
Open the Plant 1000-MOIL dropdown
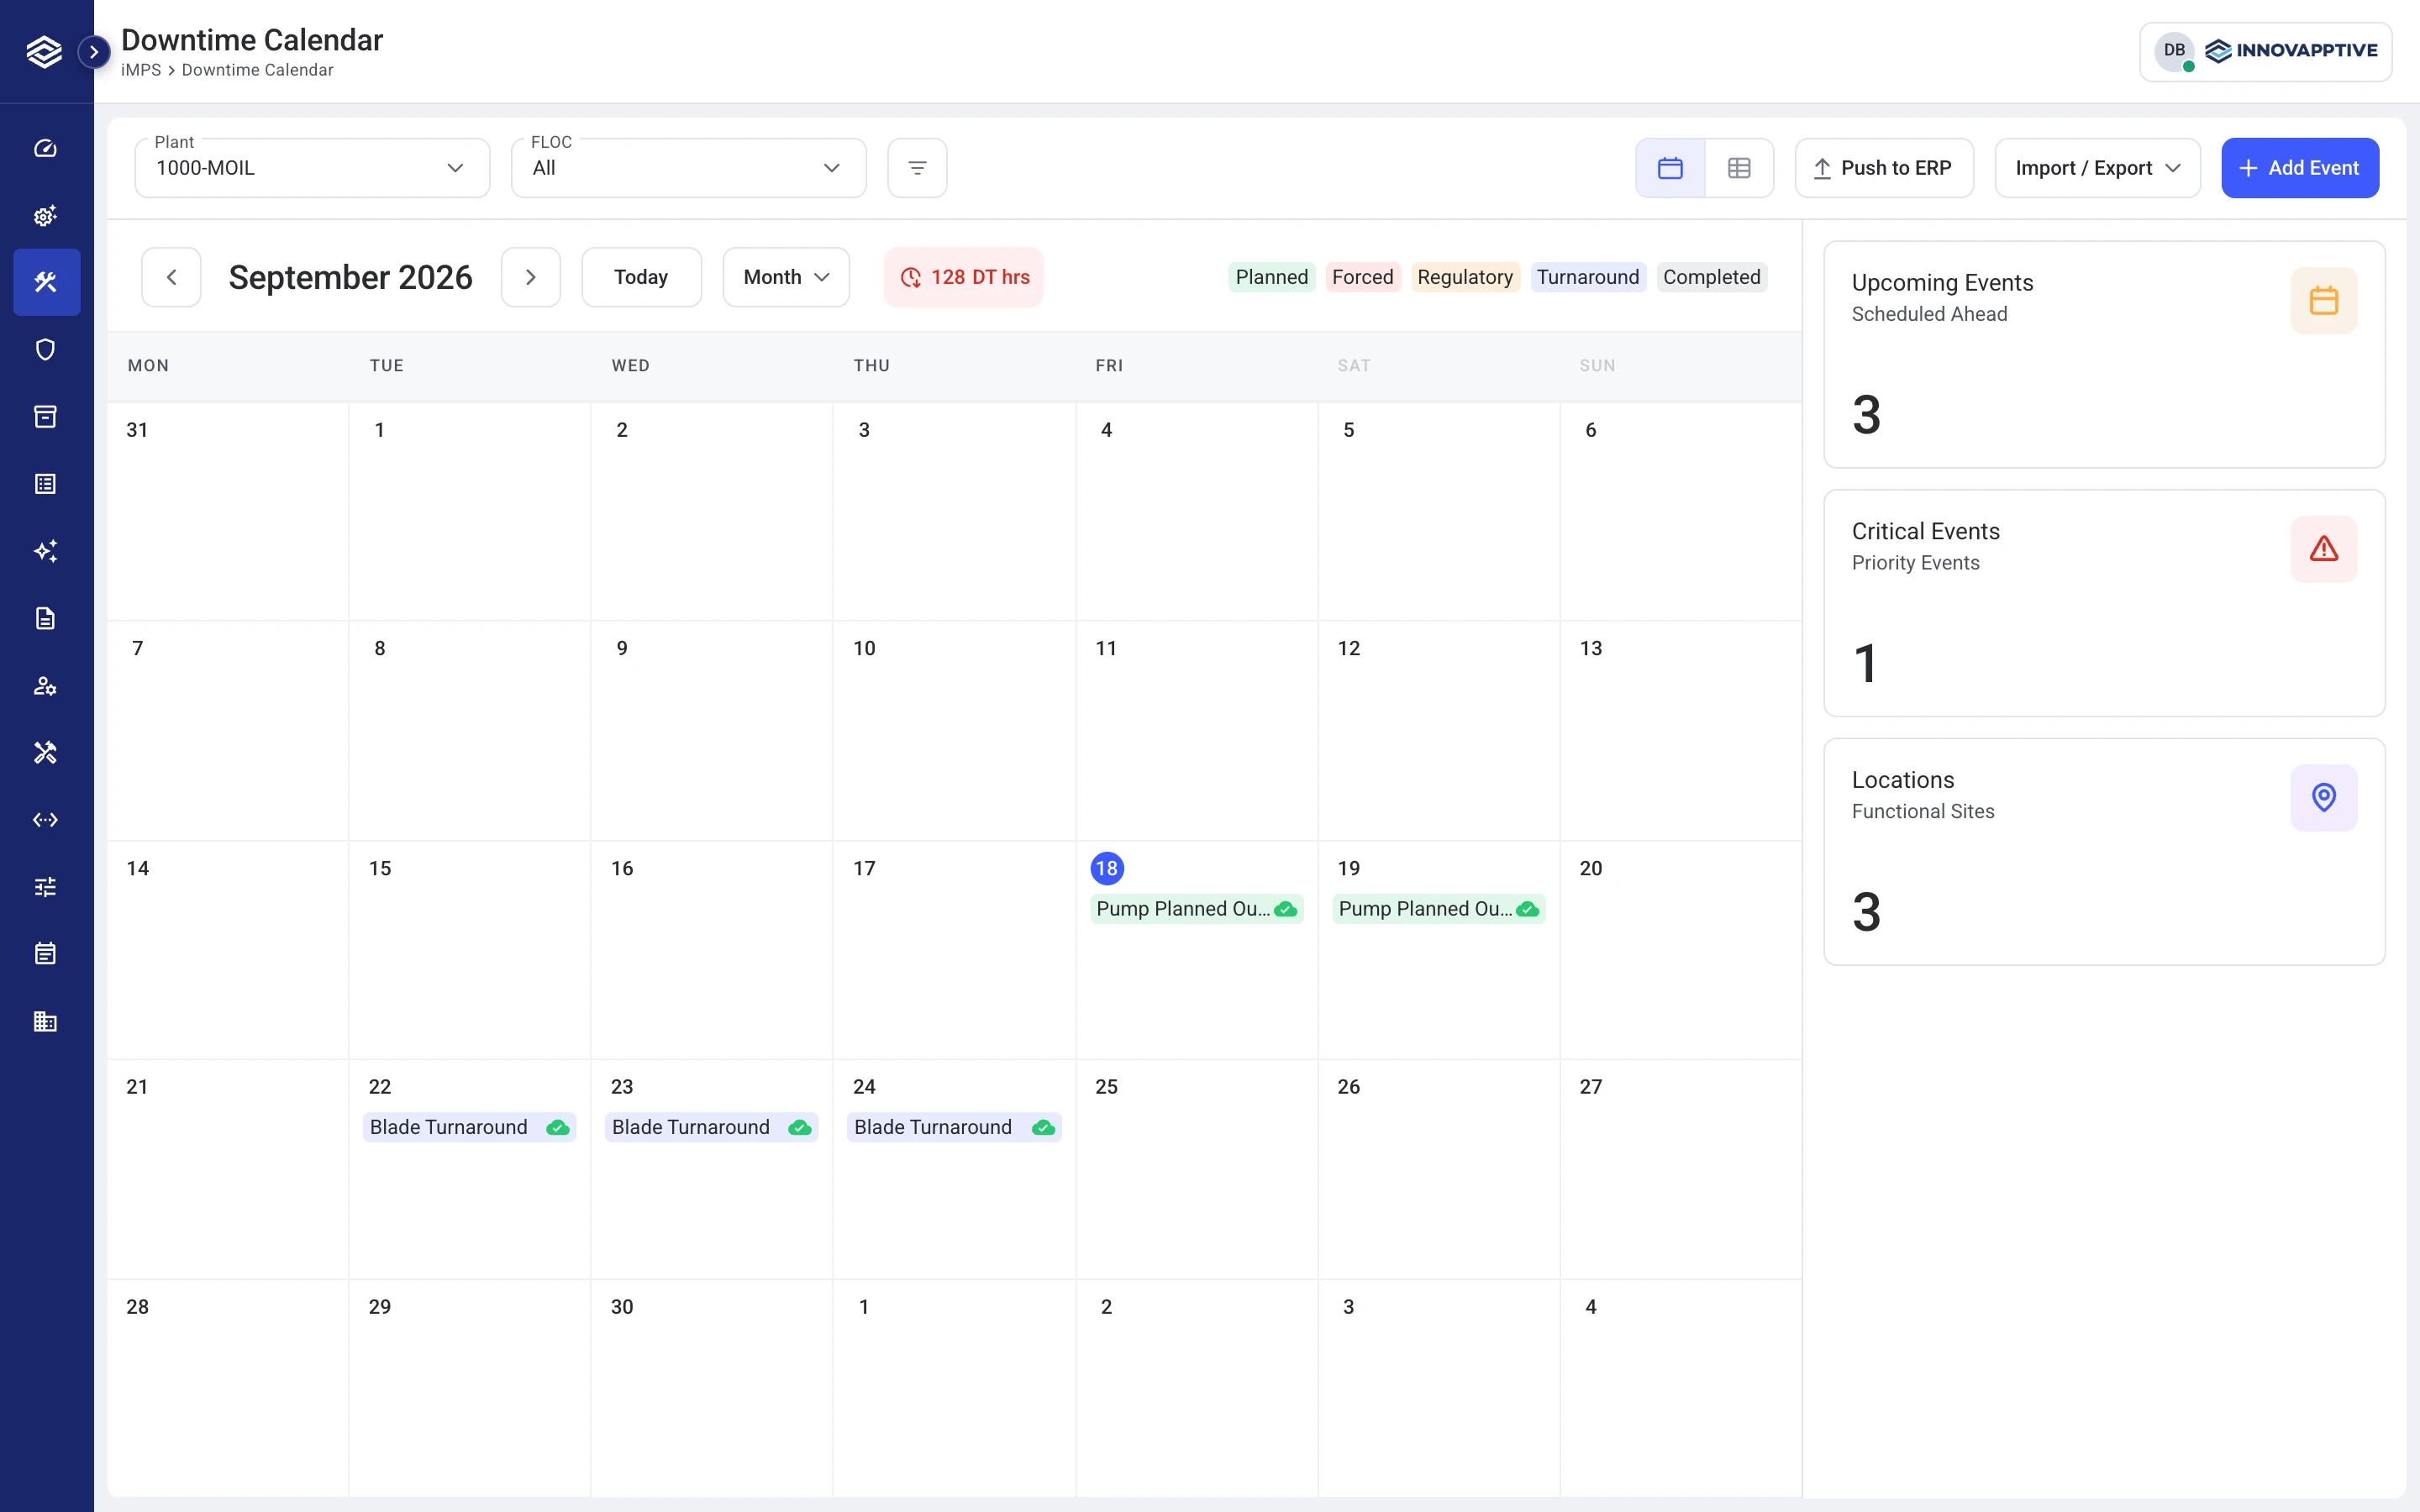[312, 168]
